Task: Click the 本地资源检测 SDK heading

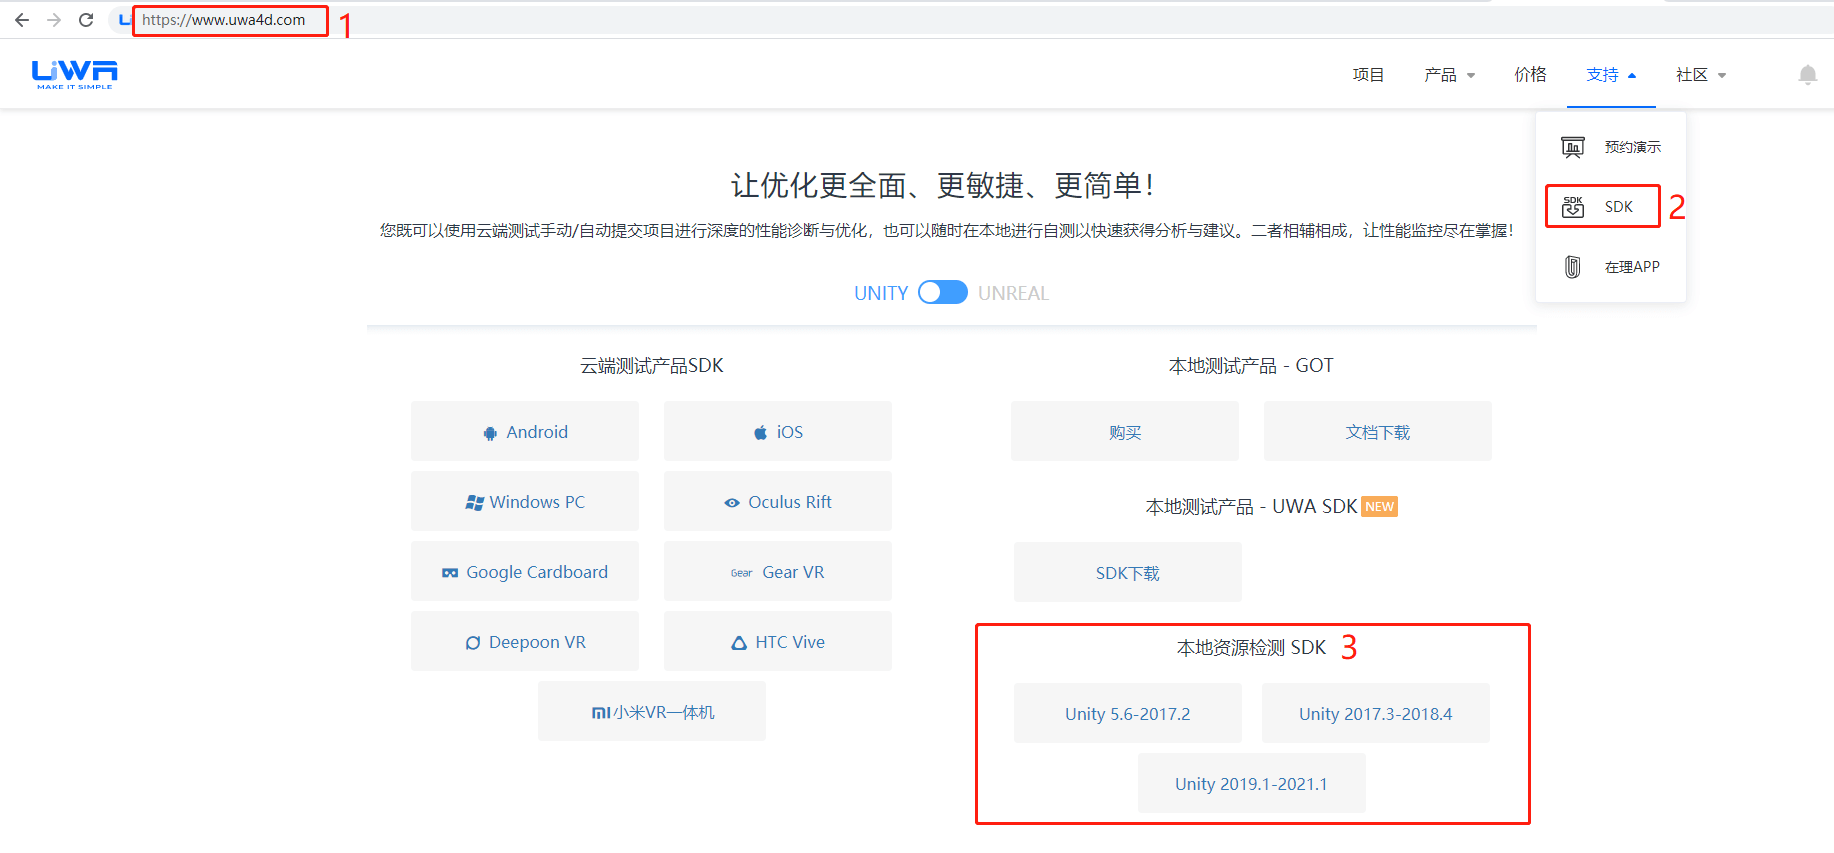Action: point(1251,648)
